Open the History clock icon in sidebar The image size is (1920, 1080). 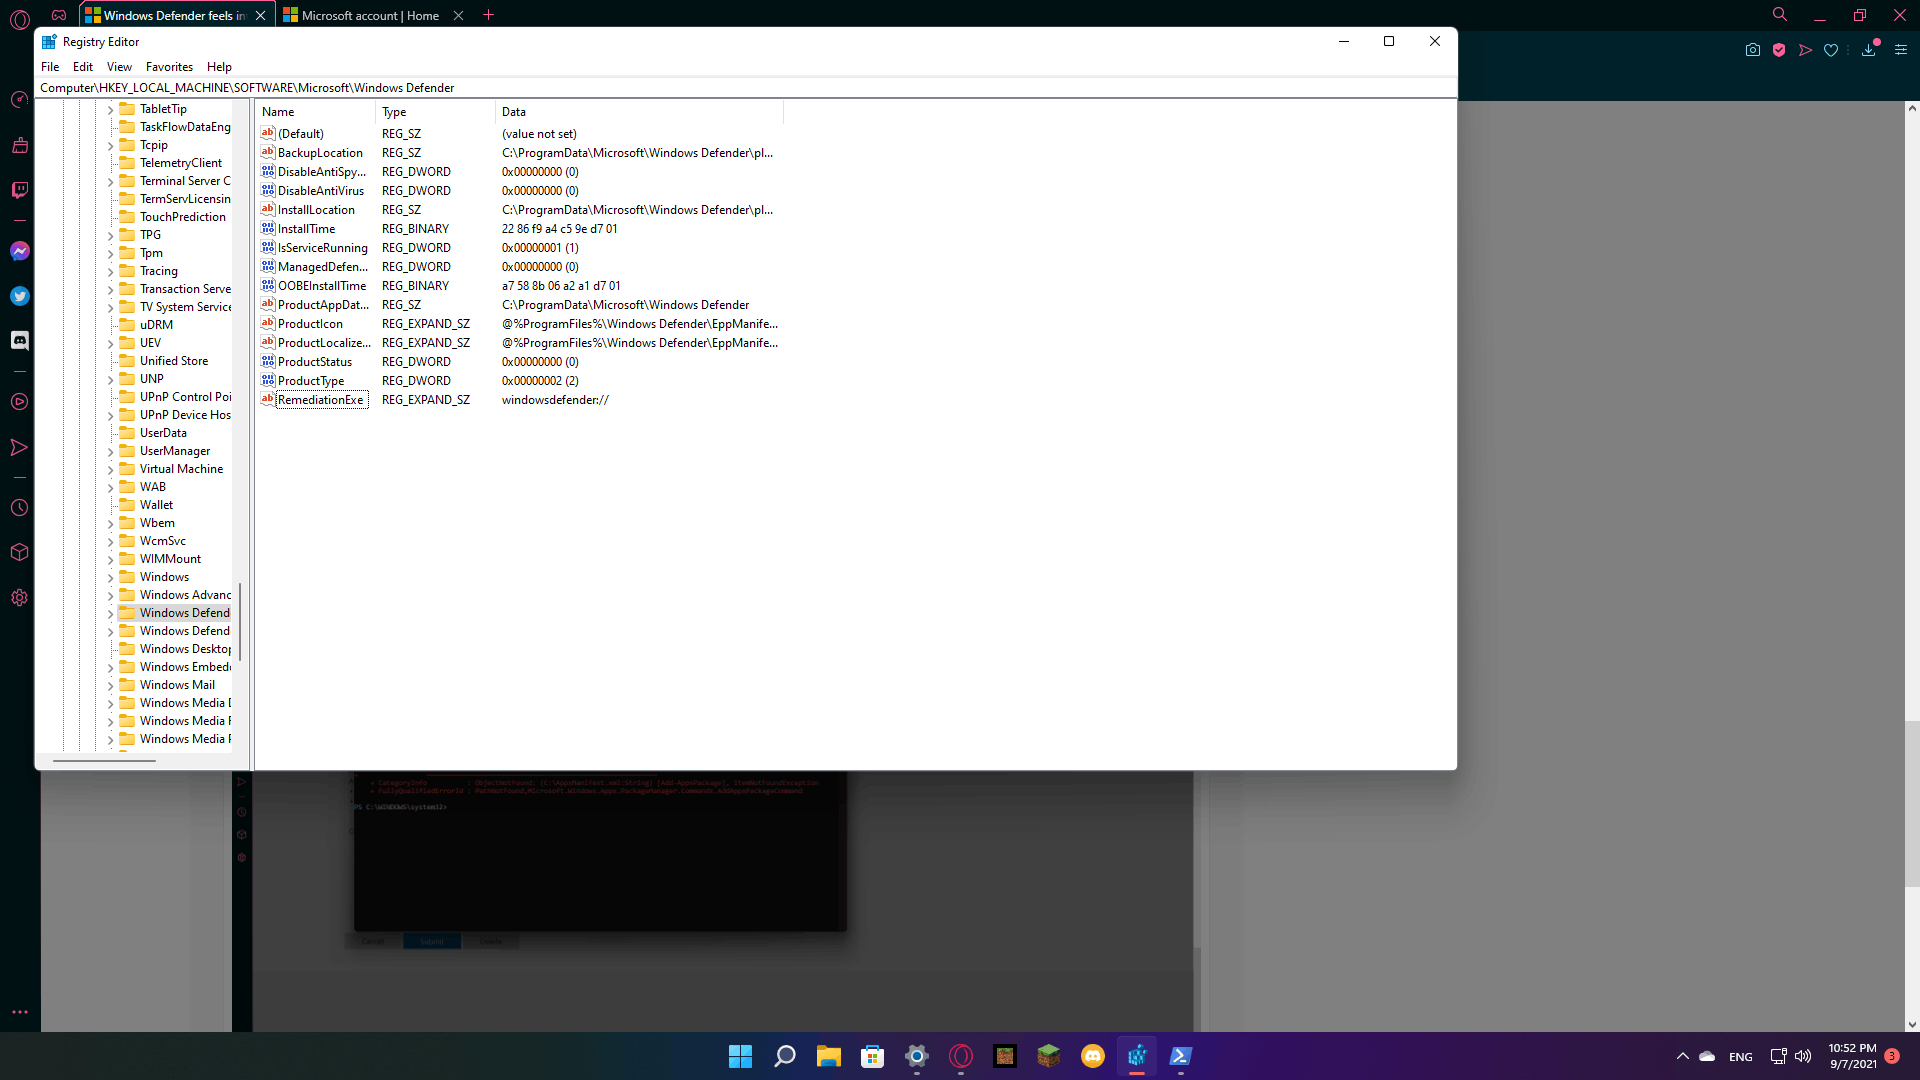pos(19,508)
